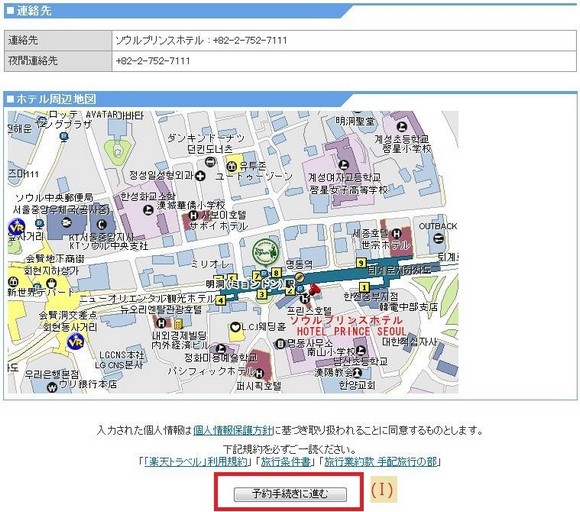580x512 pixels.
Task: Click the 明洞聖堂 map label
Action: click(355, 121)
